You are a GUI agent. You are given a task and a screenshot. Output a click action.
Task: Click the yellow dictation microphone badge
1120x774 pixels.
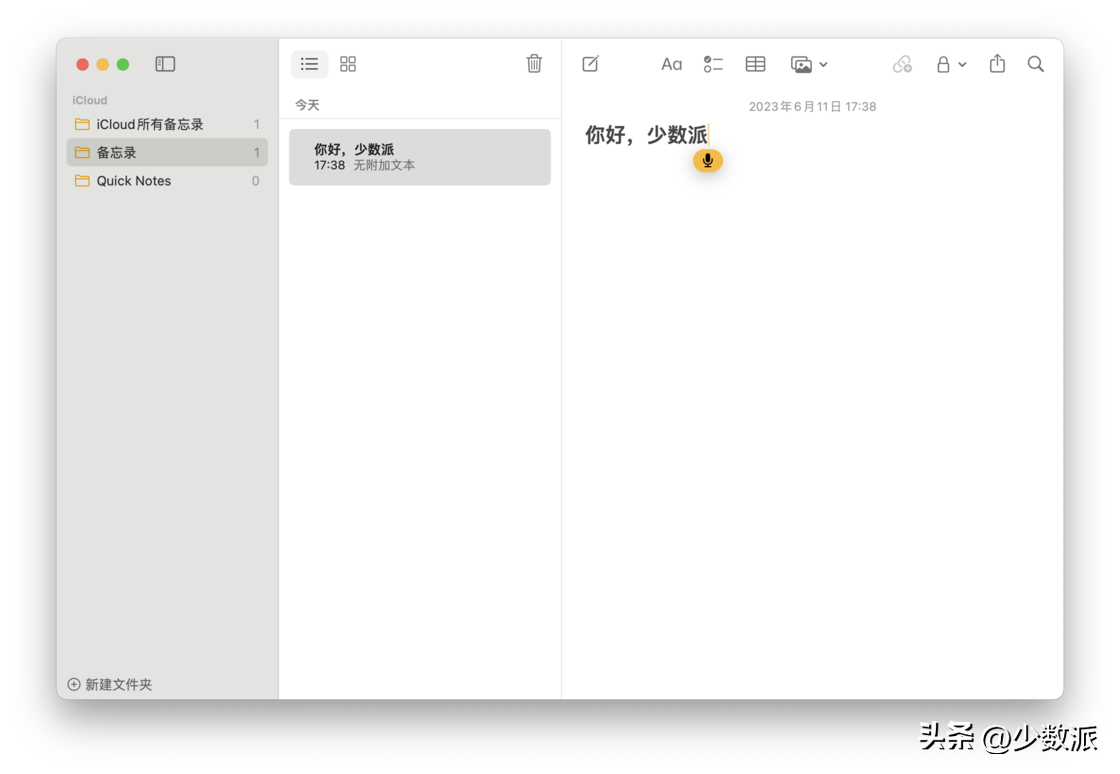tap(707, 161)
